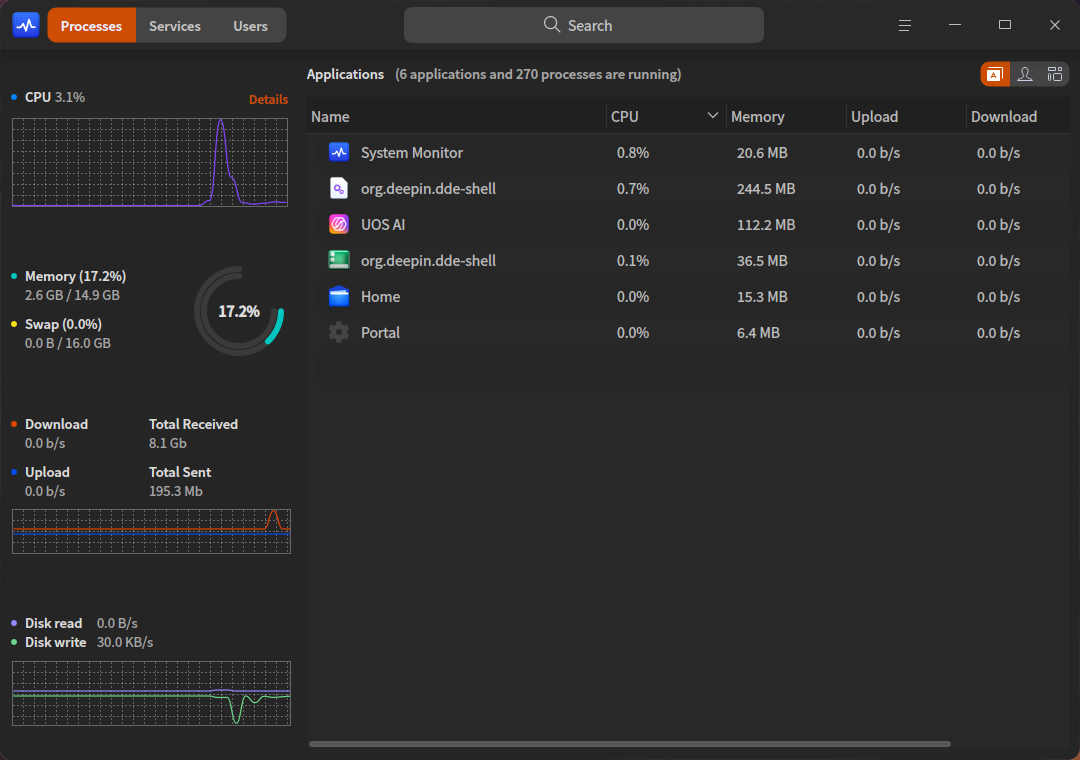
Task: Sort by Memory column header
Action: (x=757, y=117)
